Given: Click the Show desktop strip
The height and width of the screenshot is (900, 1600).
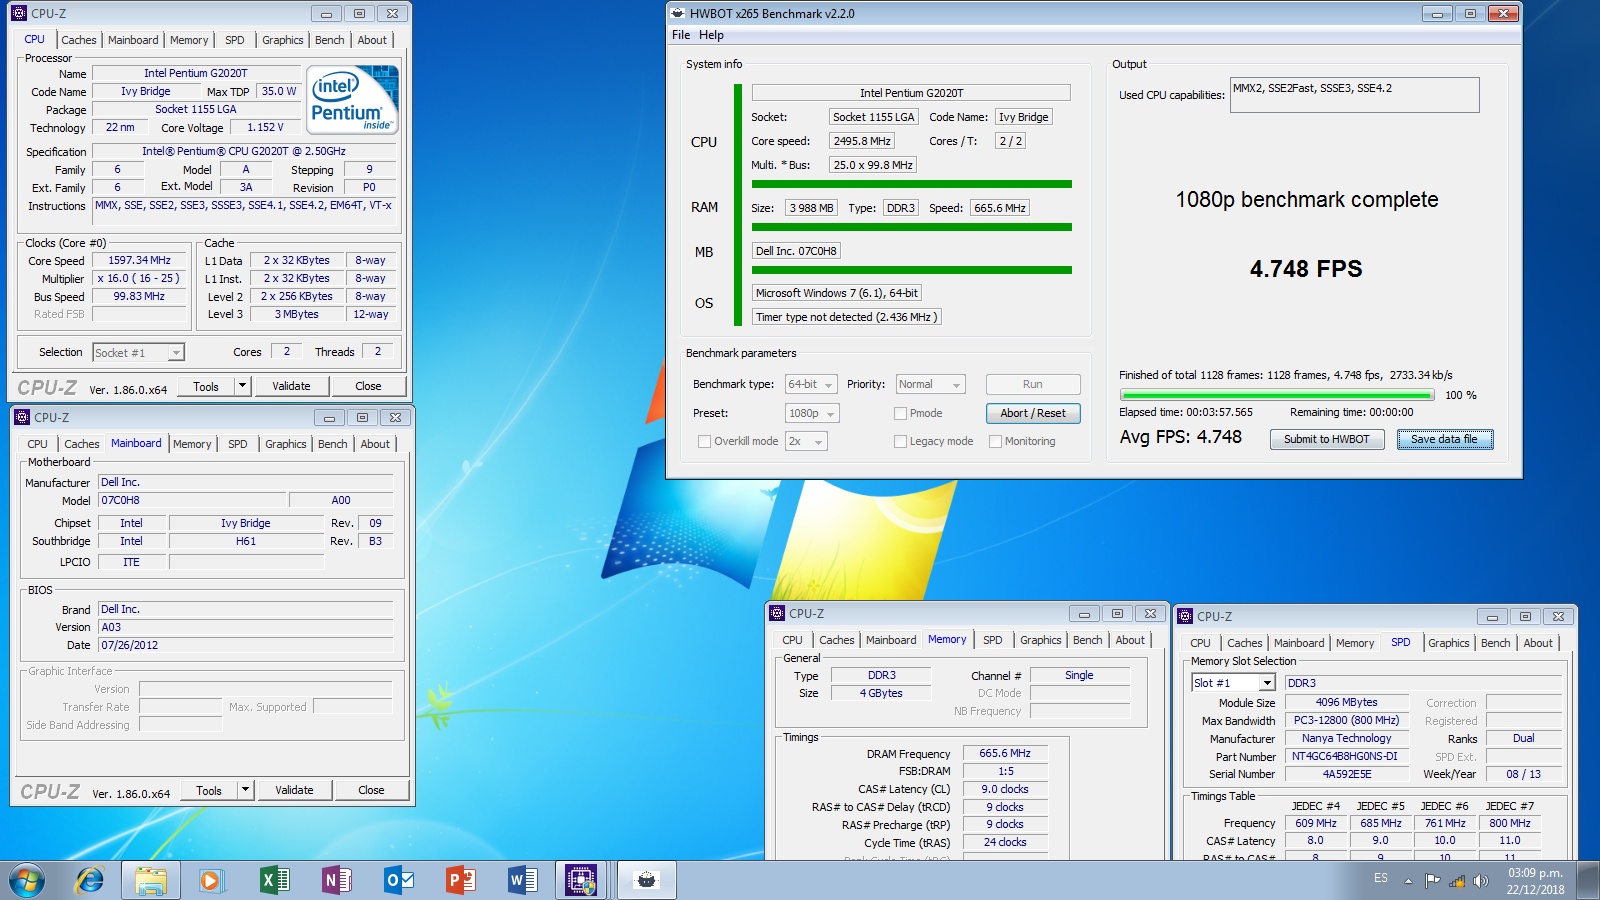Looking at the screenshot, I should click(x=1590, y=880).
